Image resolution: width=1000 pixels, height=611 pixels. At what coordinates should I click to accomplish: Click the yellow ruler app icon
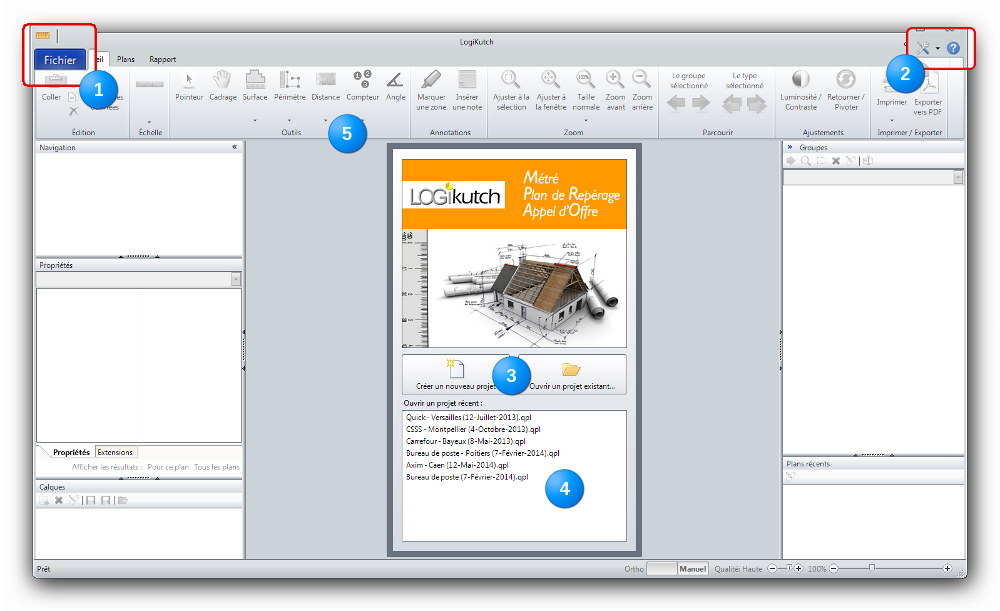tap(43, 35)
